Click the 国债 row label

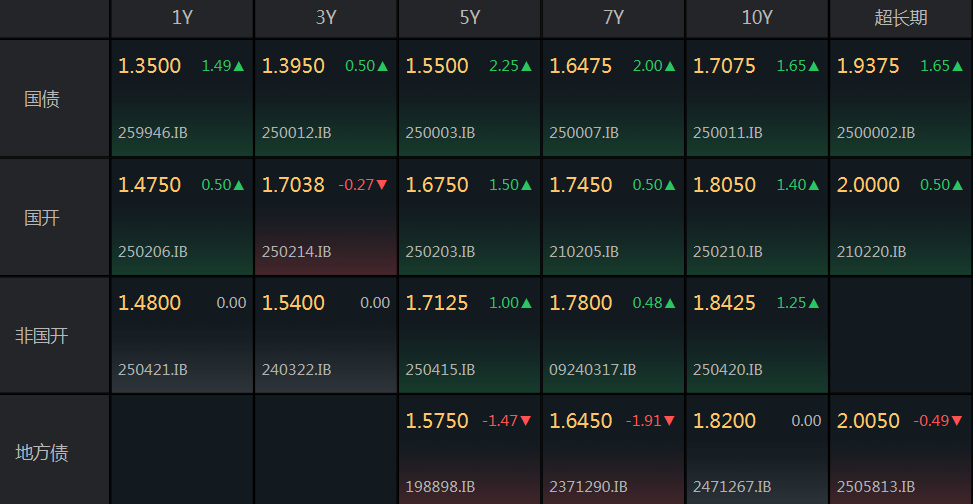point(42,100)
